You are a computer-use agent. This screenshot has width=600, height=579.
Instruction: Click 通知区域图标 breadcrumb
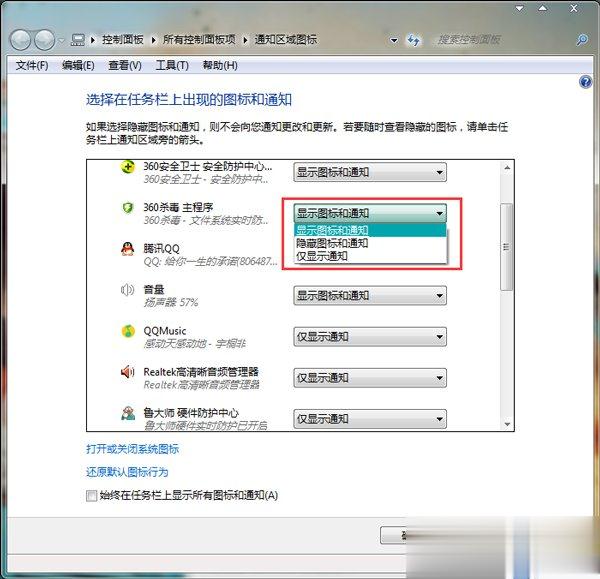point(286,40)
